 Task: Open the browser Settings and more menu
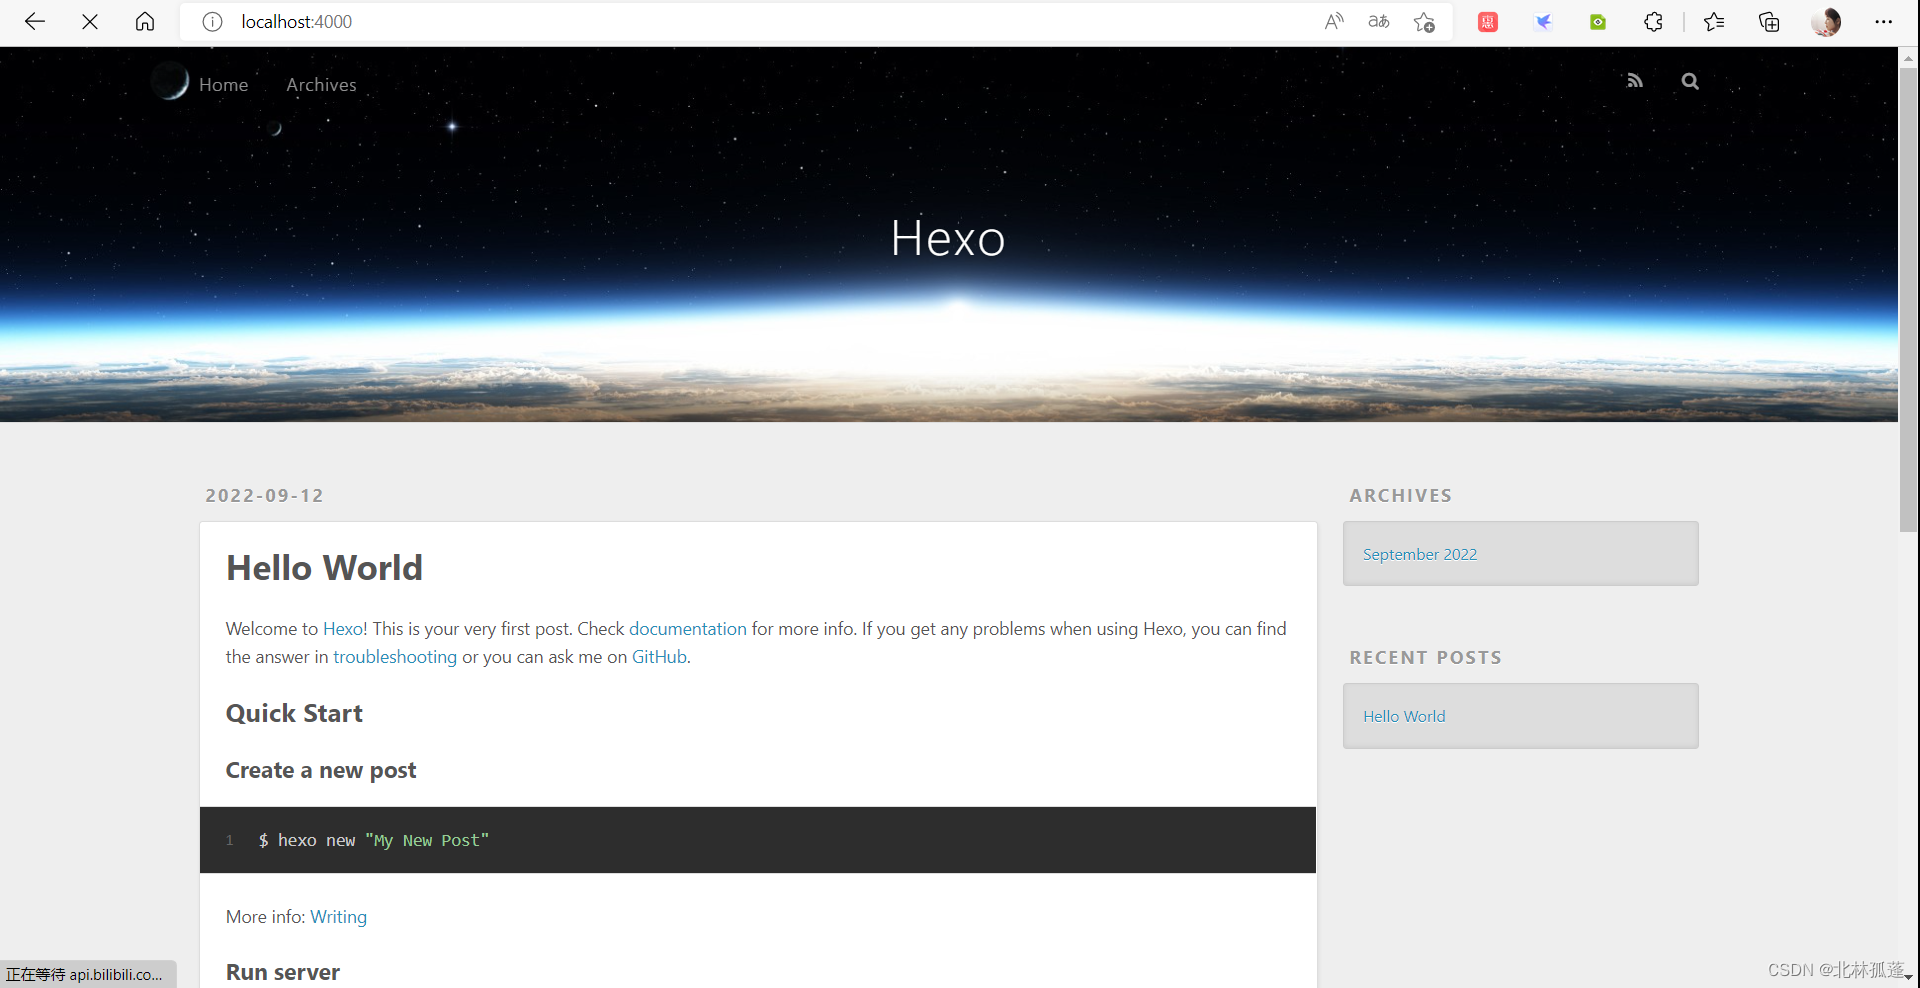[x=1884, y=22]
